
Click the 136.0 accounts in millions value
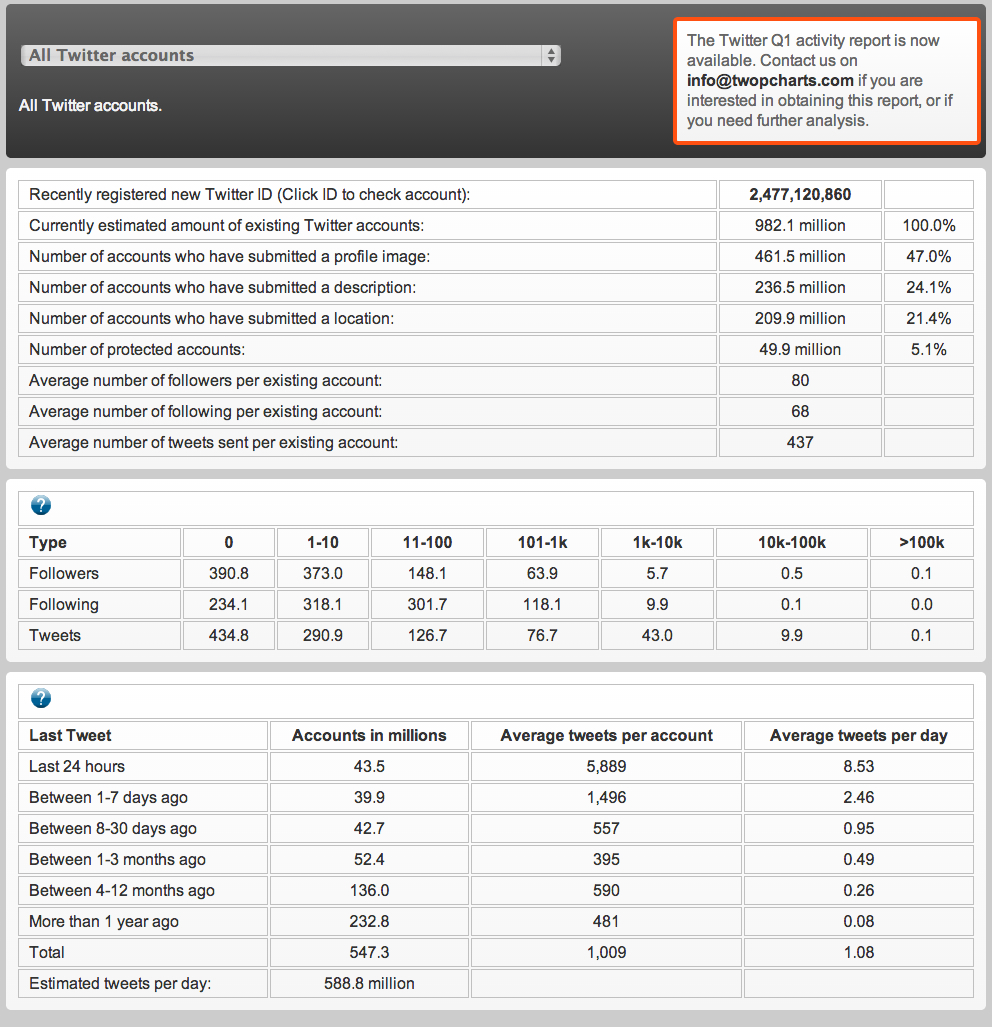[x=369, y=891]
